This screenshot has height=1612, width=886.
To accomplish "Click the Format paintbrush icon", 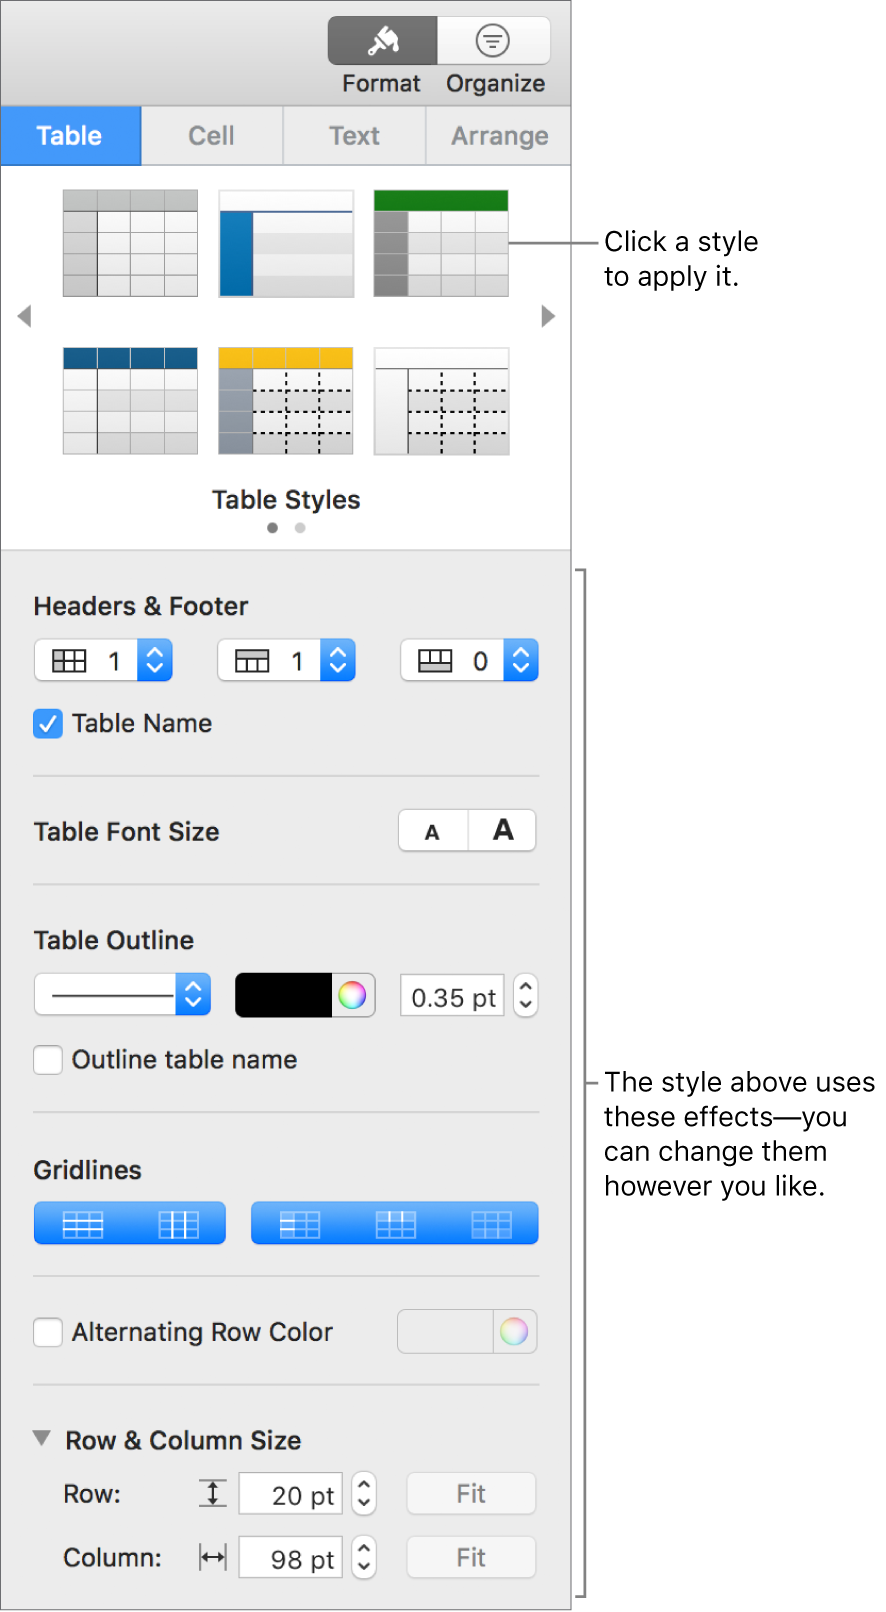I will pyautogui.click(x=383, y=41).
